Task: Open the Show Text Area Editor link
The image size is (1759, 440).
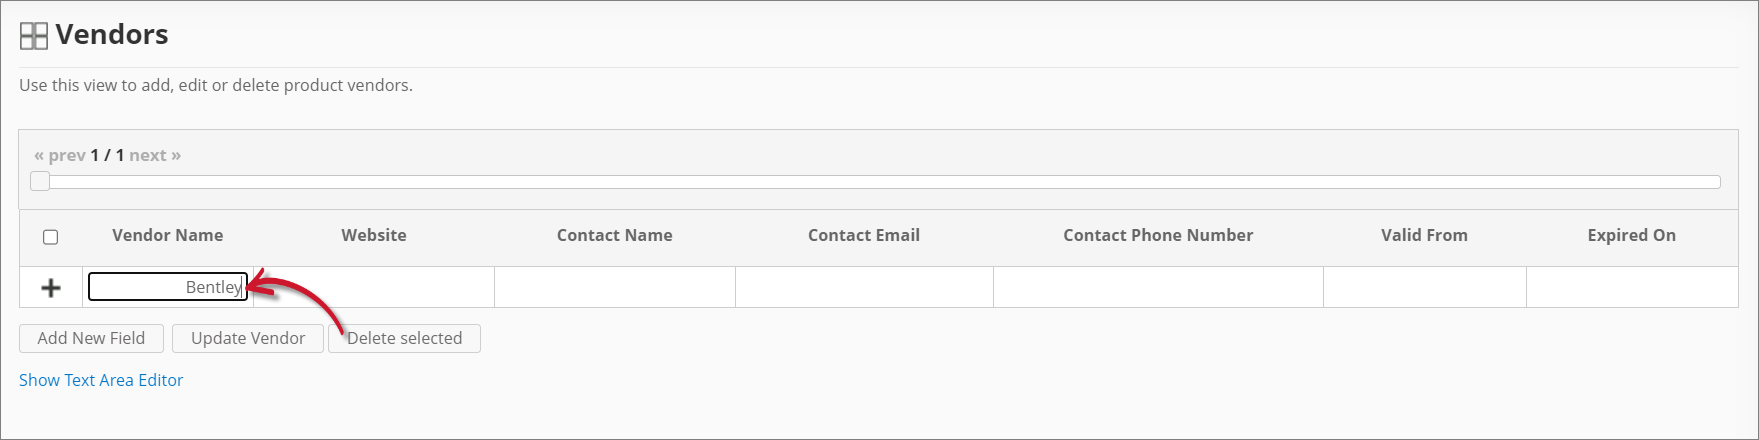Action: pos(101,380)
